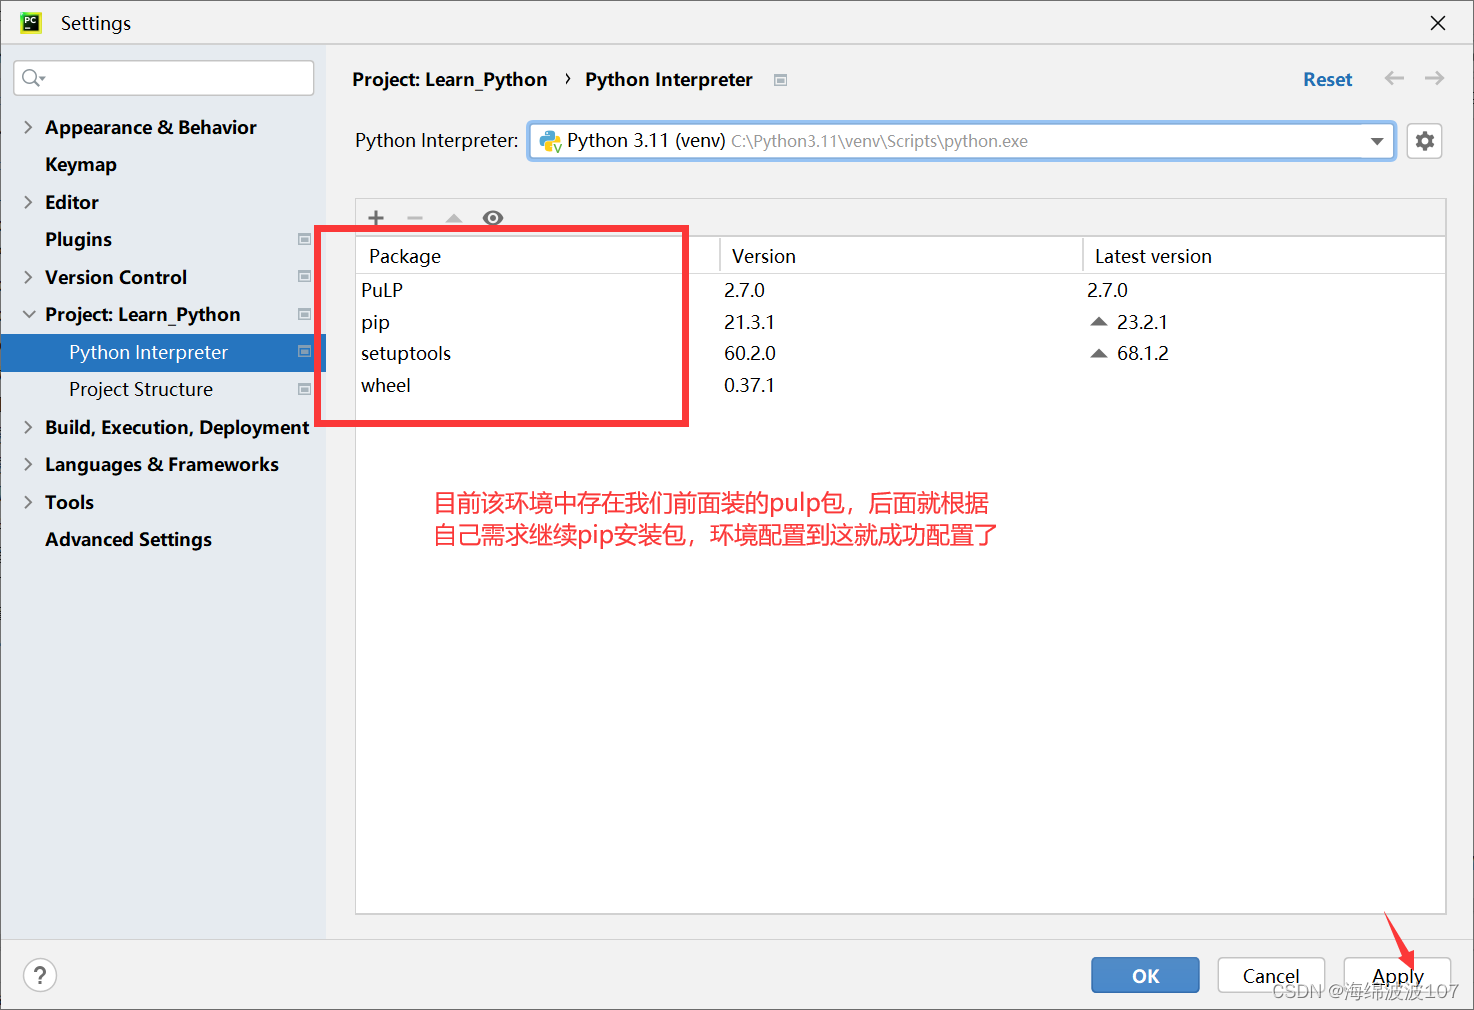Select the wheel package row

pos(900,385)
